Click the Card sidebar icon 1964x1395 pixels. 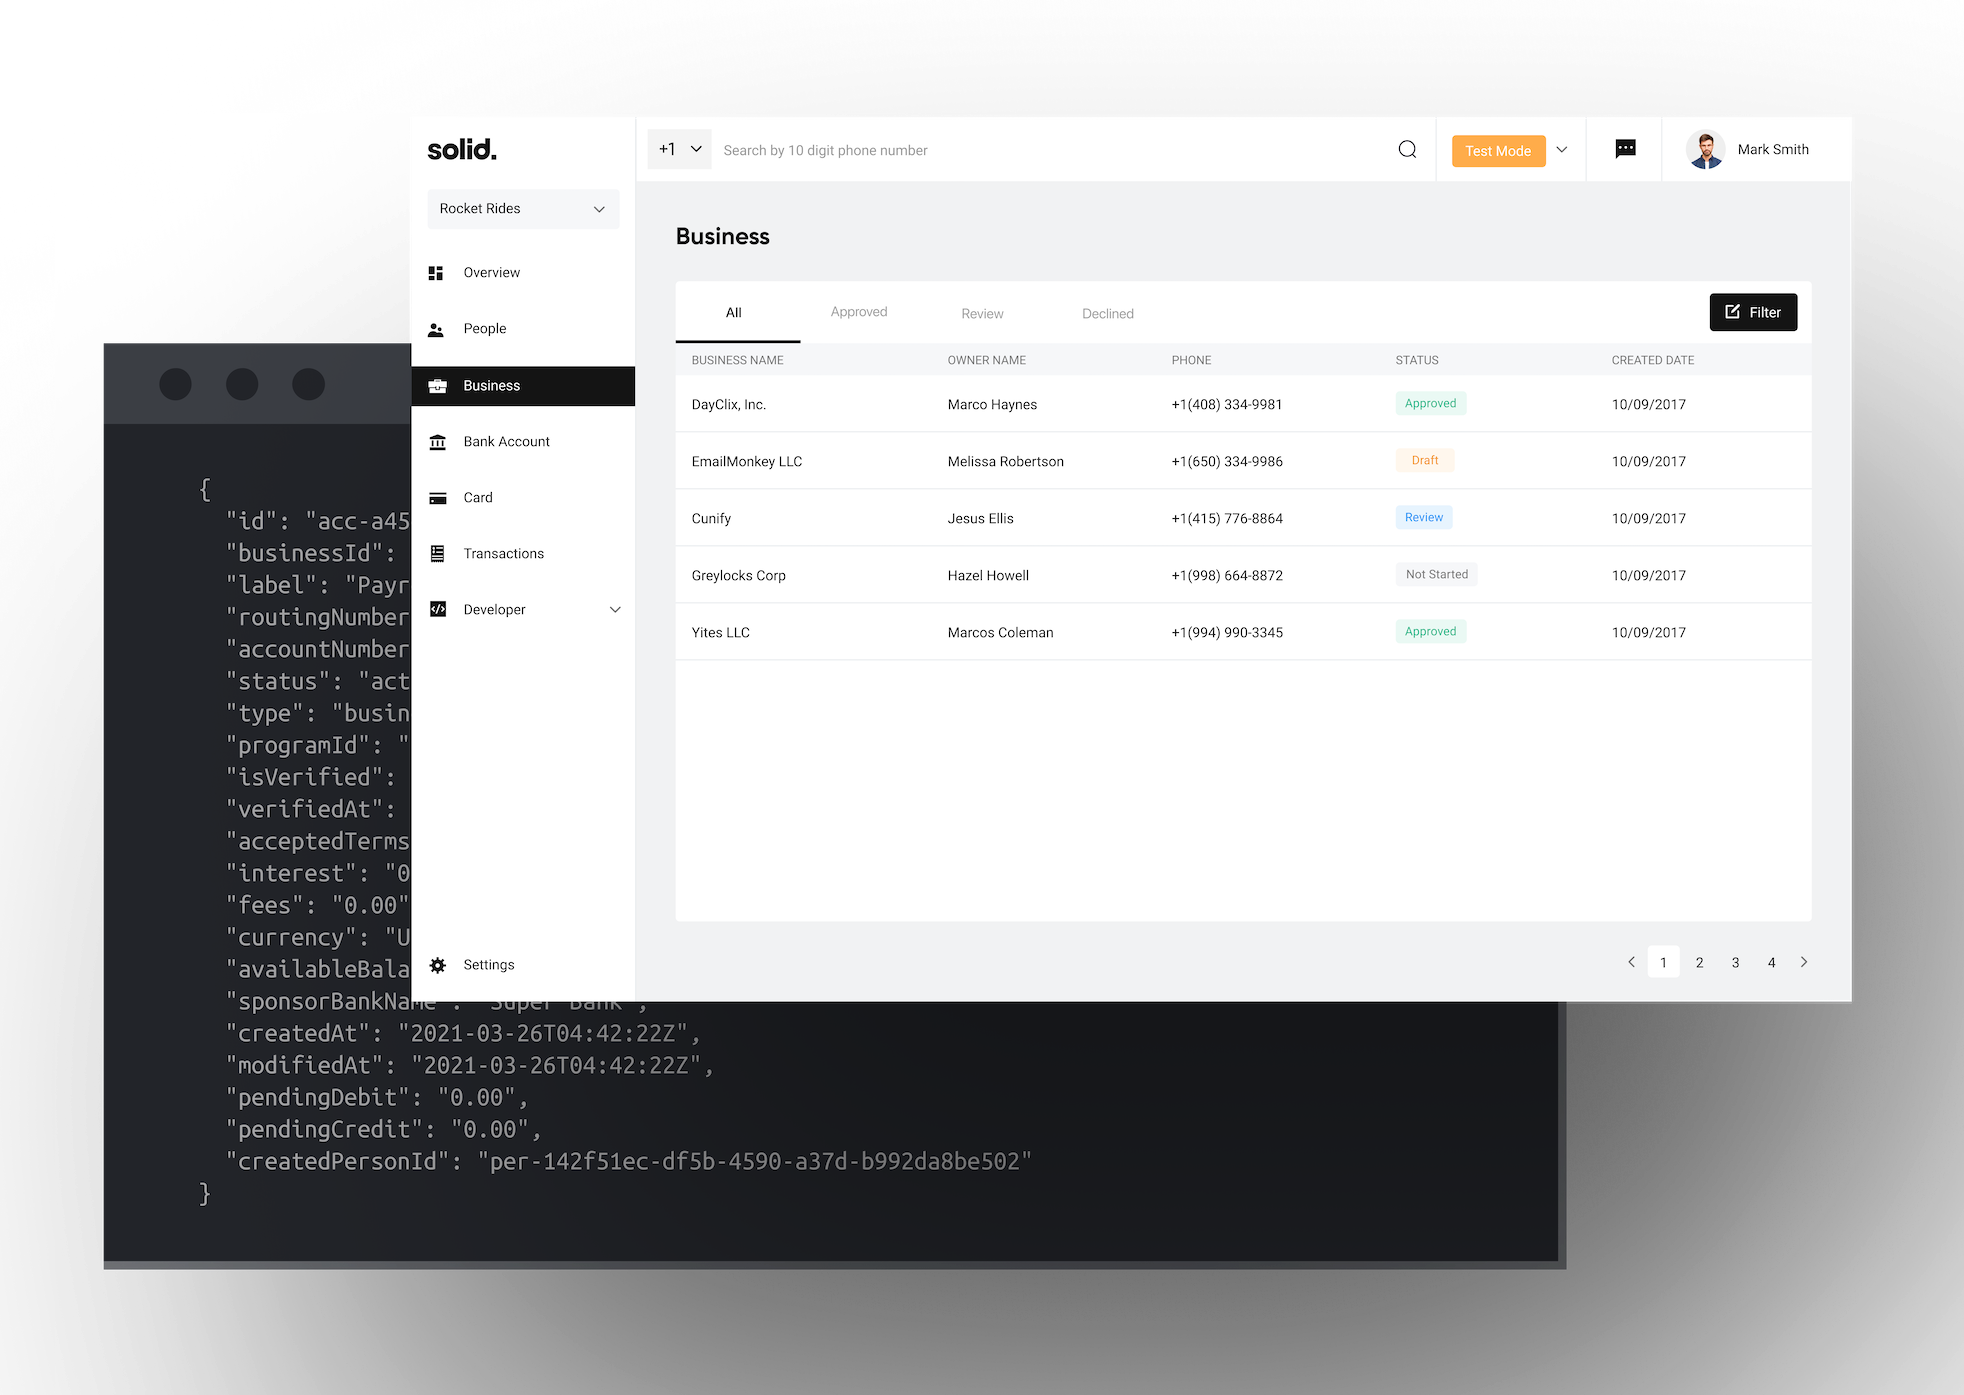[x=437, y=498]
